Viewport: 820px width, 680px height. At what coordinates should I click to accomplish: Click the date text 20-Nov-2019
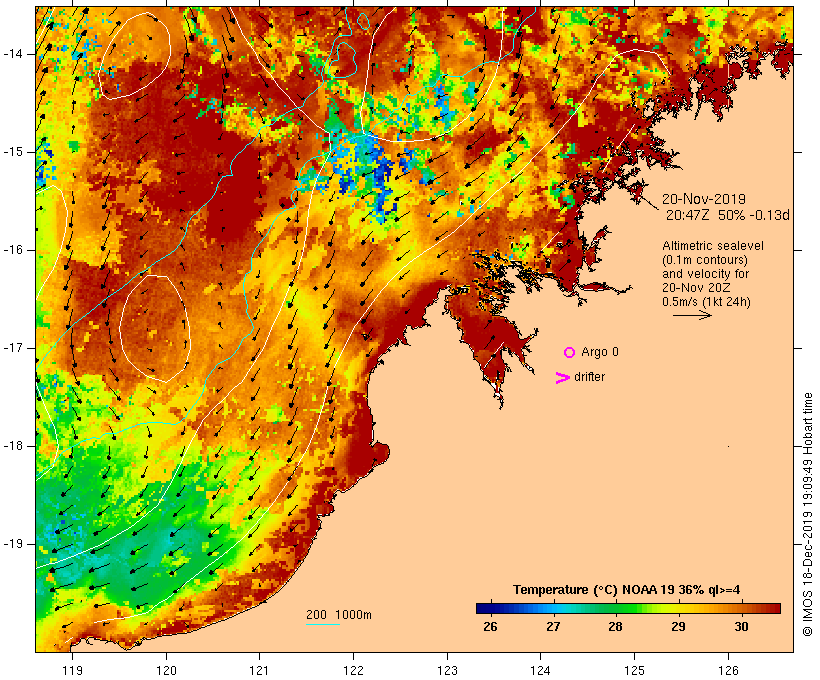704,199
